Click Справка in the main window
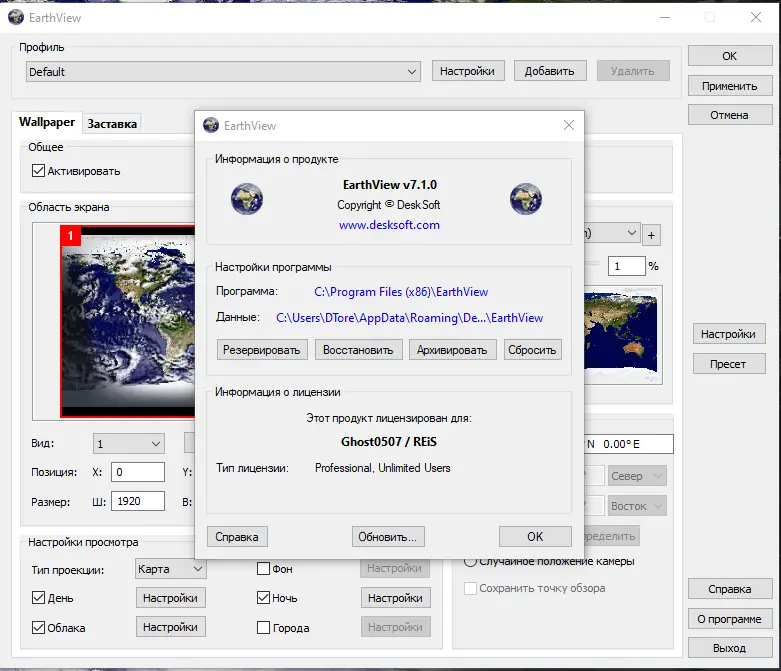The image size is (781, 671). coord(730,589)
